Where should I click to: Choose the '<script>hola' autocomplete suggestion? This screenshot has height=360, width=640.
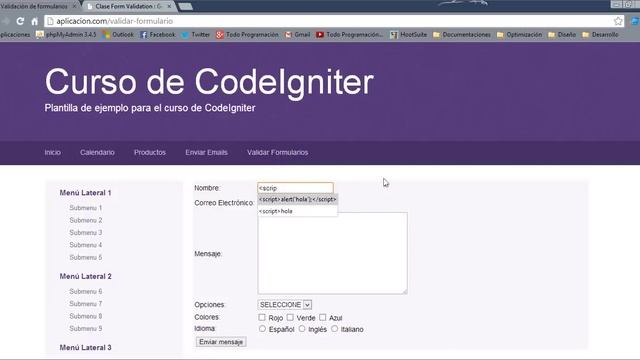298,211
